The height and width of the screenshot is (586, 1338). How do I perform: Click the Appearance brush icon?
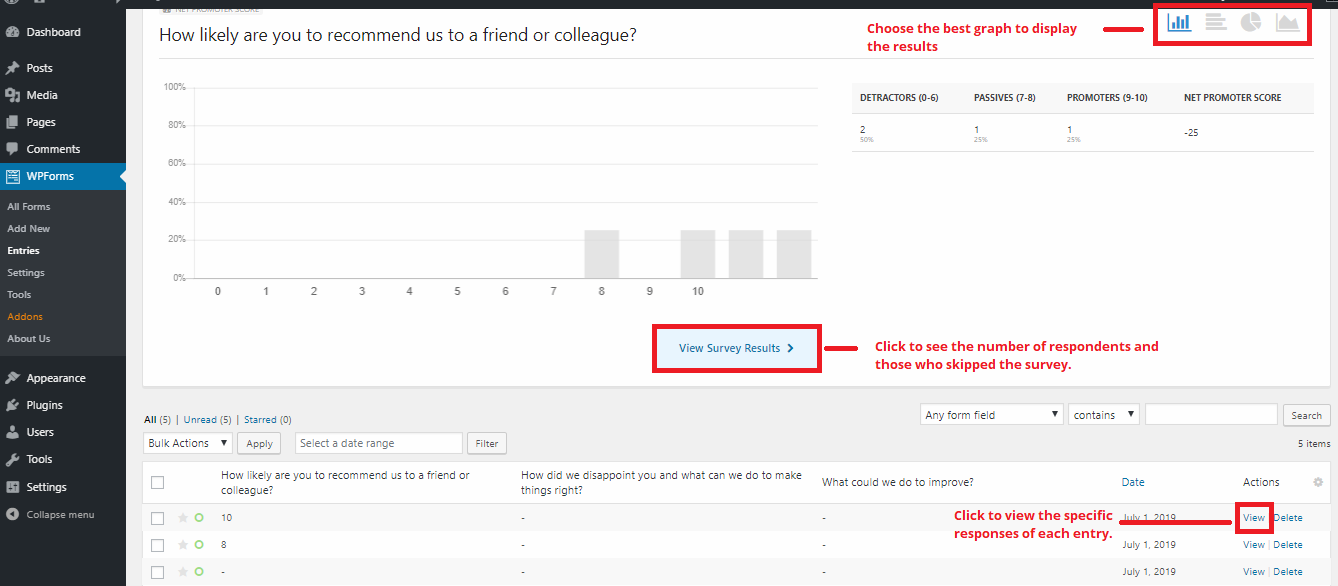coord(12,378)
